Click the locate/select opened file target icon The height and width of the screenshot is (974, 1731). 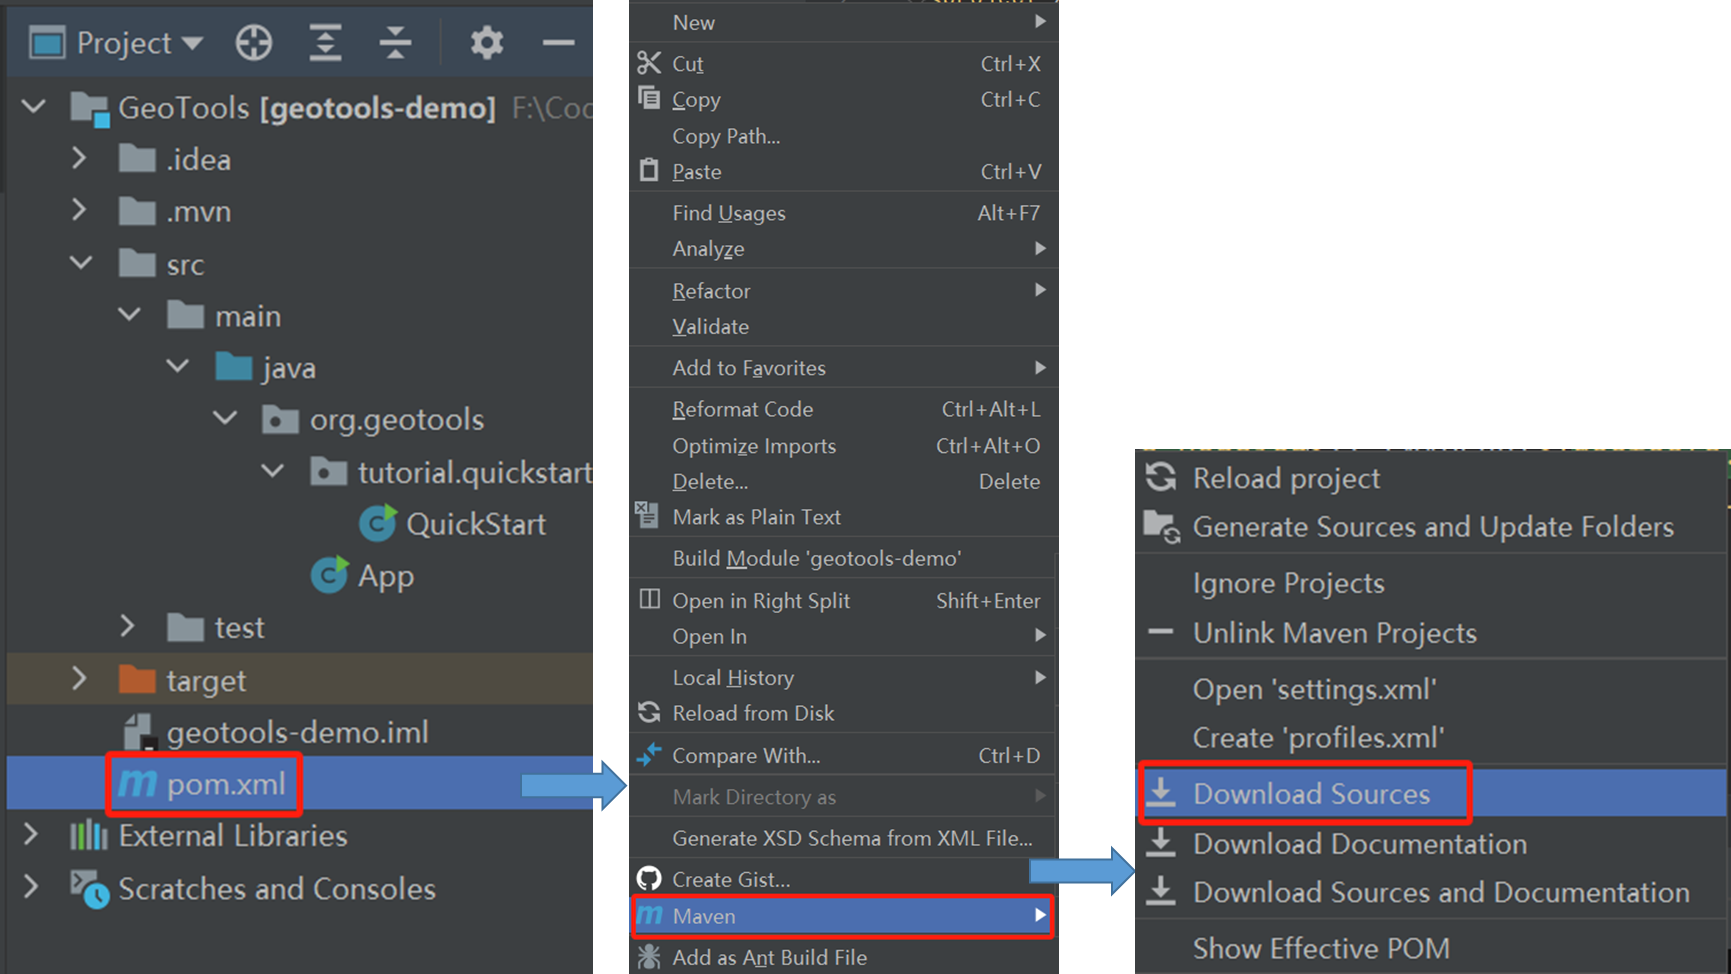click(254, 43)
